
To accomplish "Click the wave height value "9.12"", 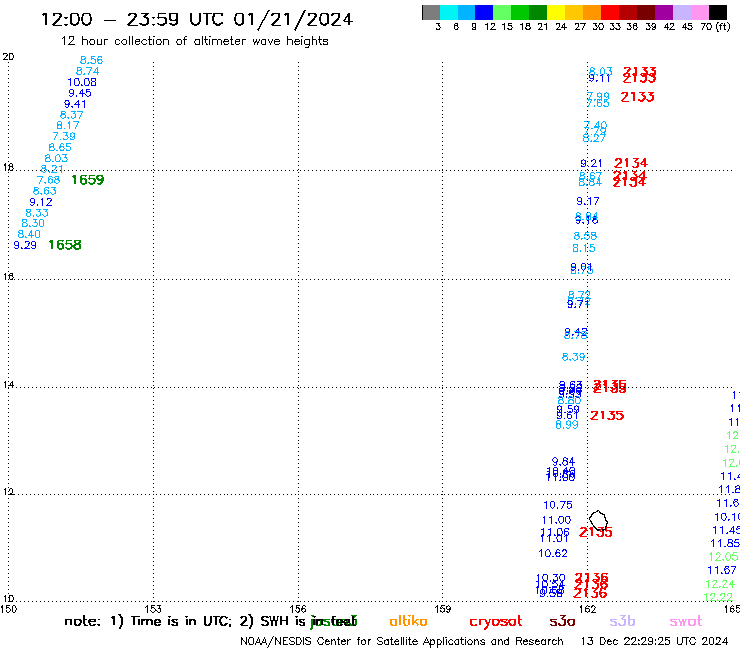I will point(41,202).
